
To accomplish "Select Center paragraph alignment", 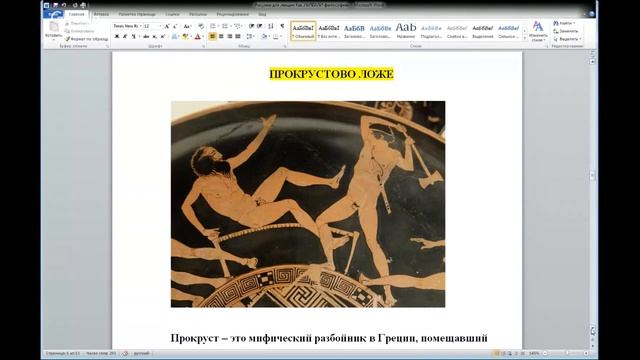I will 221,37.
